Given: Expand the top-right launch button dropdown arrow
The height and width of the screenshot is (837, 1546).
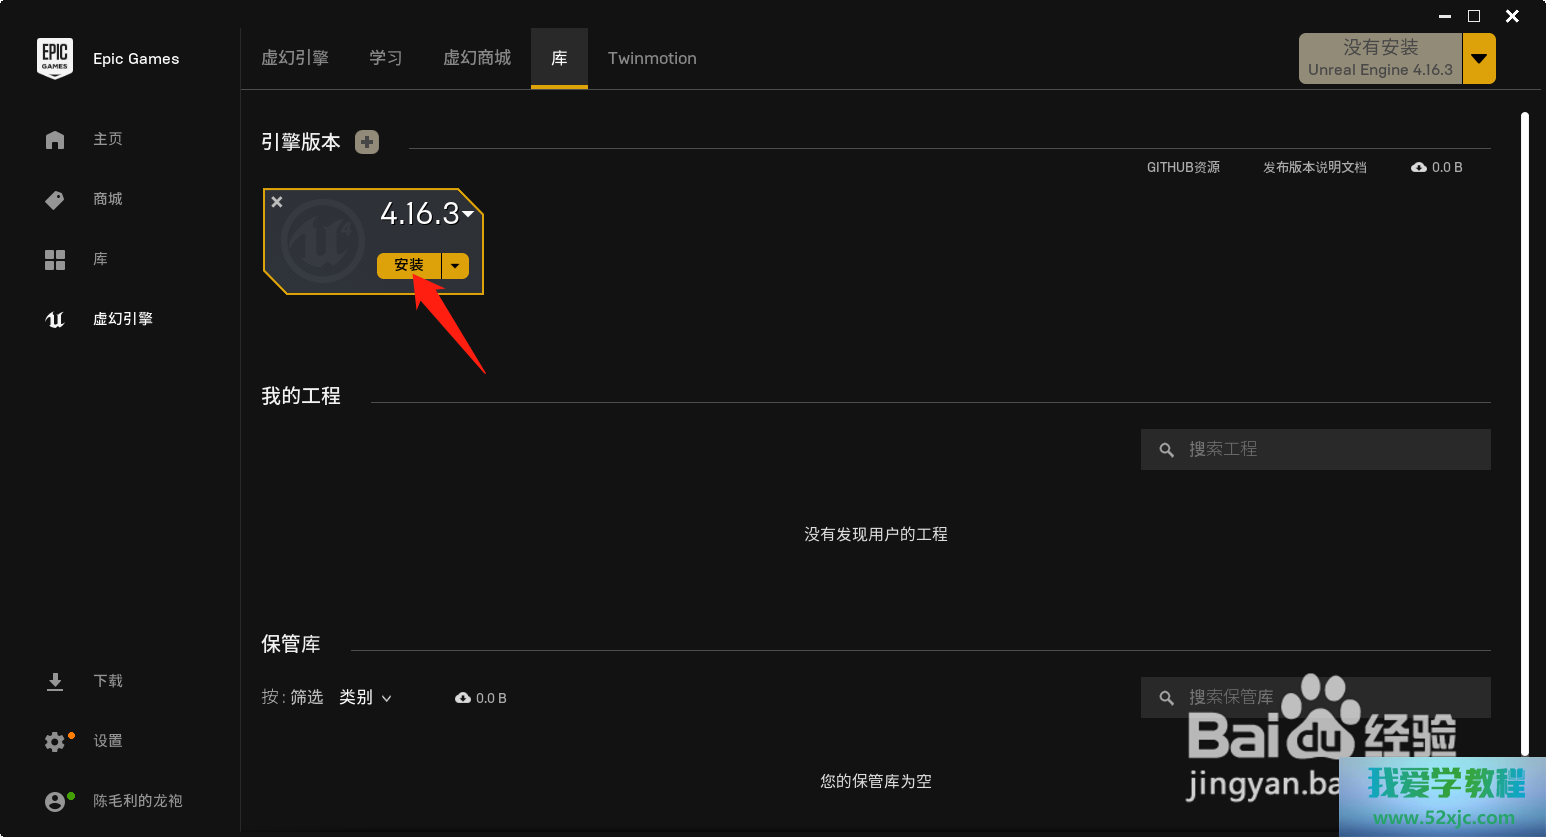Looking at the screenshot, I should click(1479, 59).
